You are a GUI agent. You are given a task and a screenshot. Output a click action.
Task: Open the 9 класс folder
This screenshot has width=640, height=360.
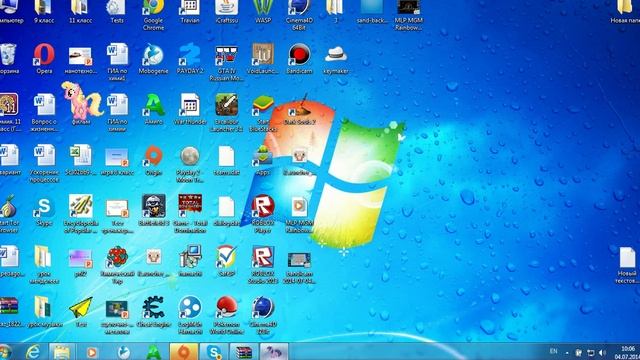(44, 12)
